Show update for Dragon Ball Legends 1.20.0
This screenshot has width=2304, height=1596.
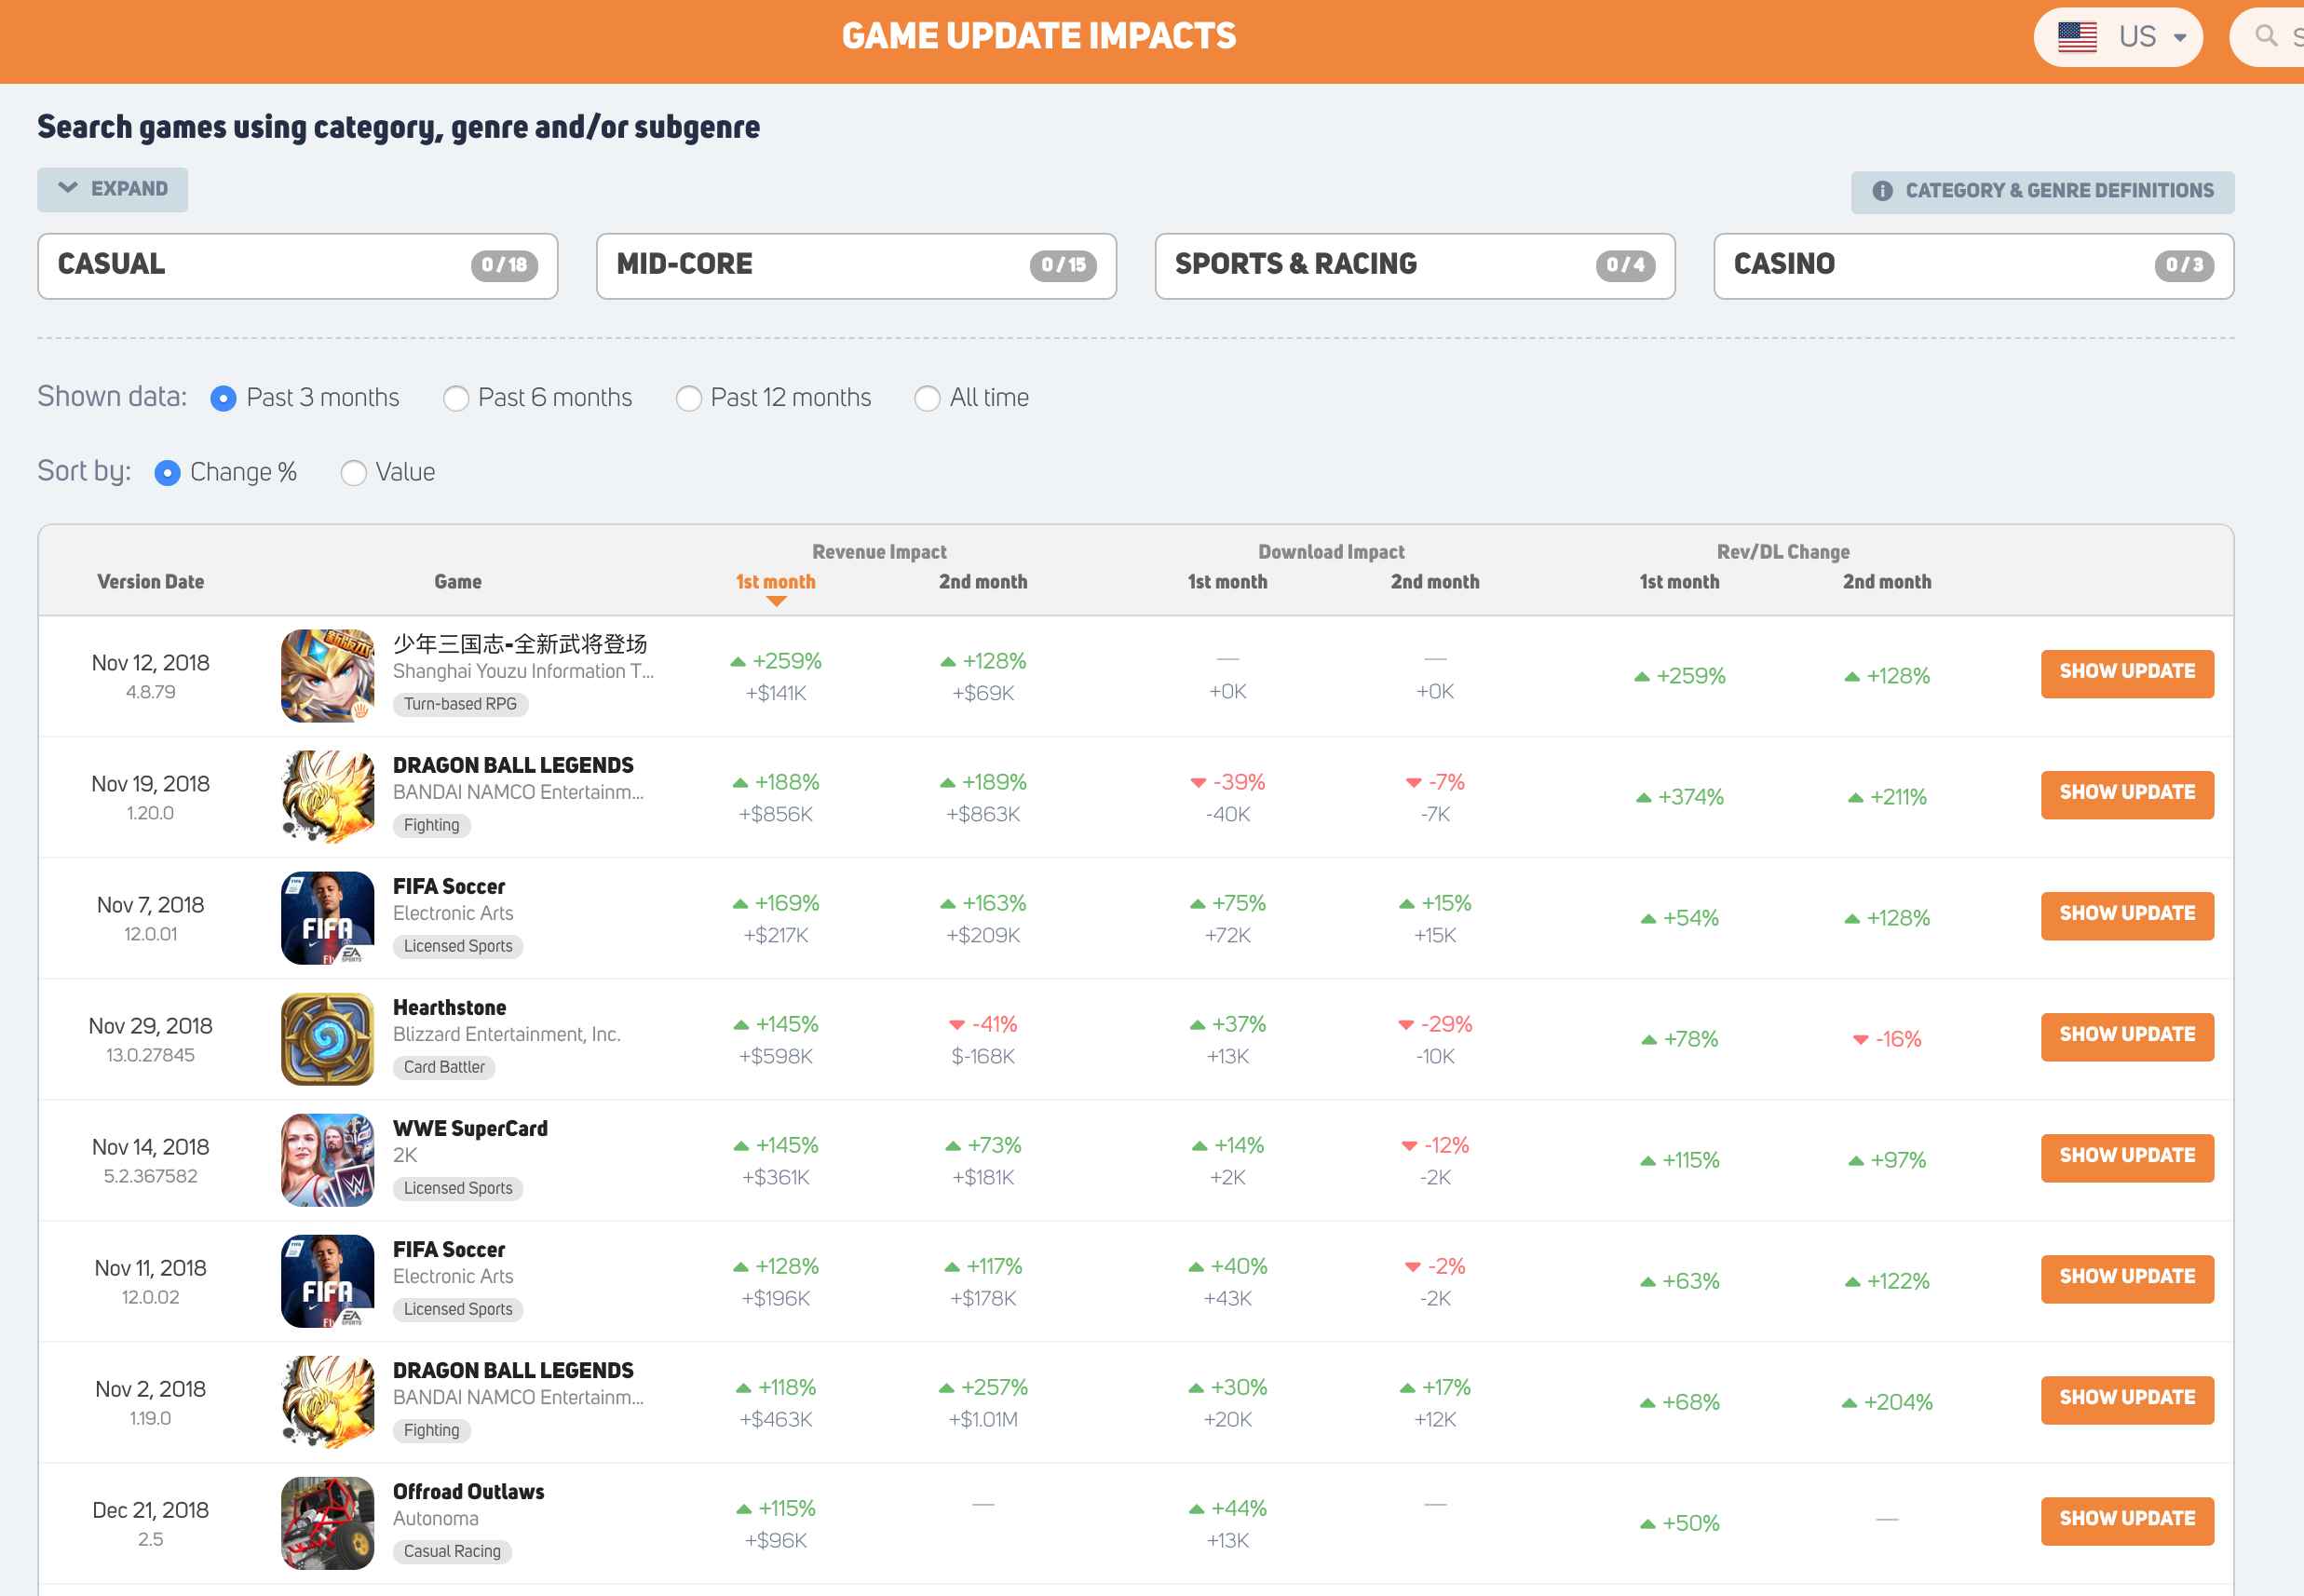click(2127, 794)
